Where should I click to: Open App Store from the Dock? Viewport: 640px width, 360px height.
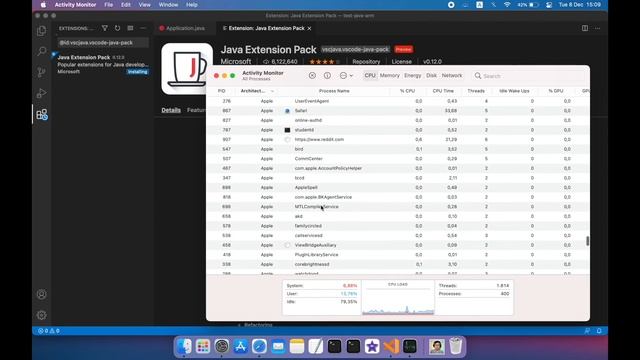pyautogui.click(x=240, y=346)
